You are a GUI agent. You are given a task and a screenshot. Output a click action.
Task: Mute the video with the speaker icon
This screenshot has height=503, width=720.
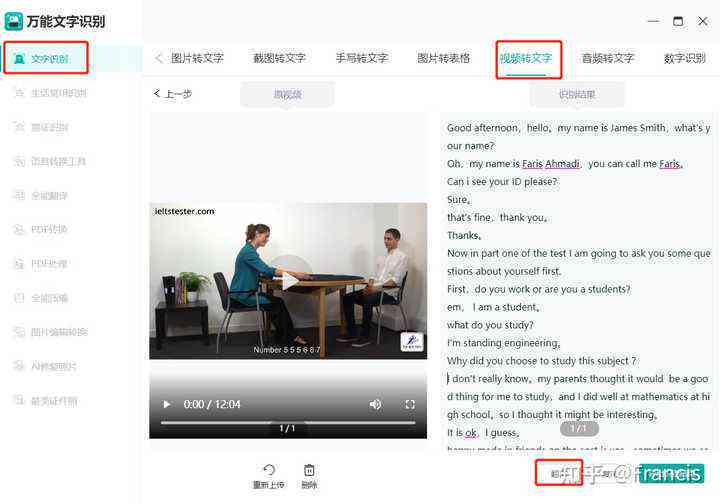point(375,404)
